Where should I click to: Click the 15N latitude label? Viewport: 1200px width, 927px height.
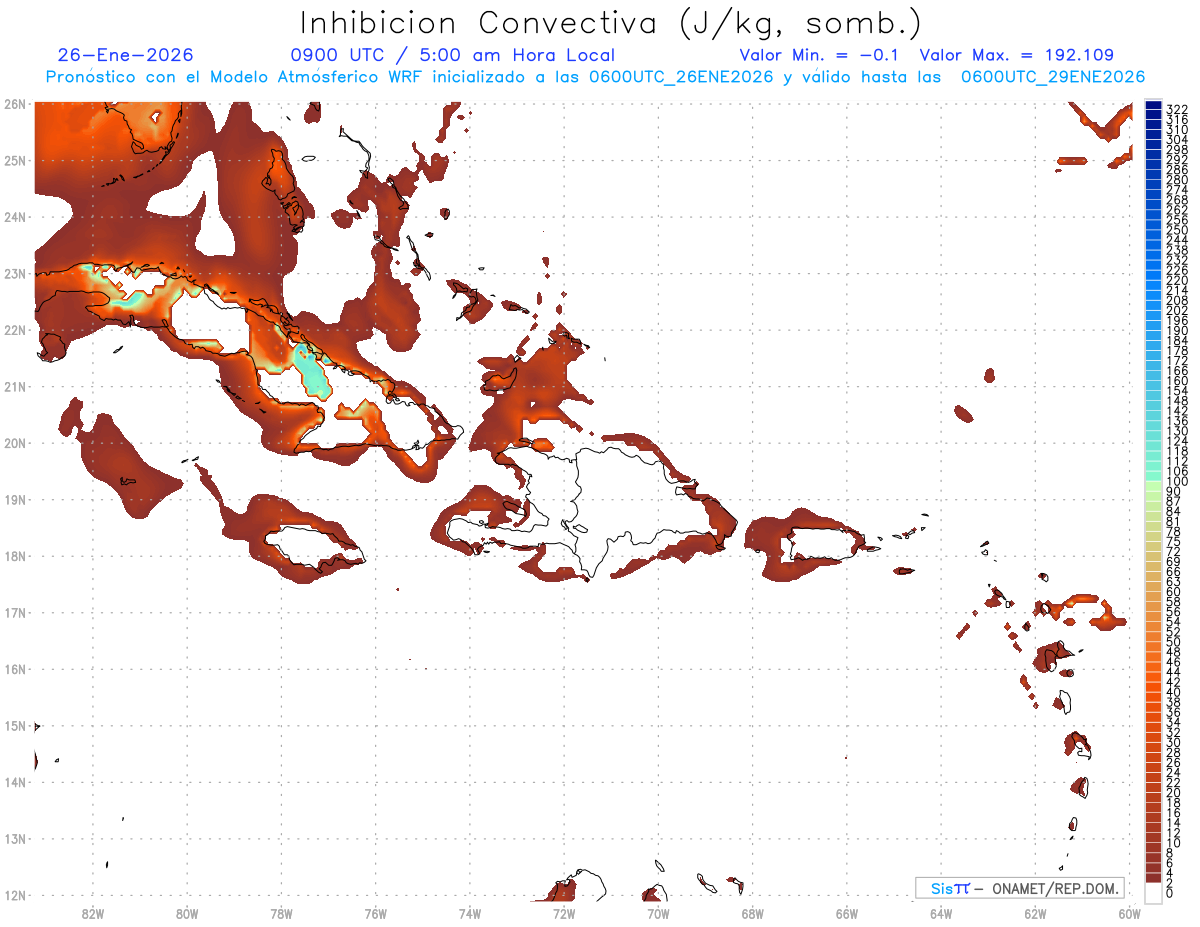point(14,725)
